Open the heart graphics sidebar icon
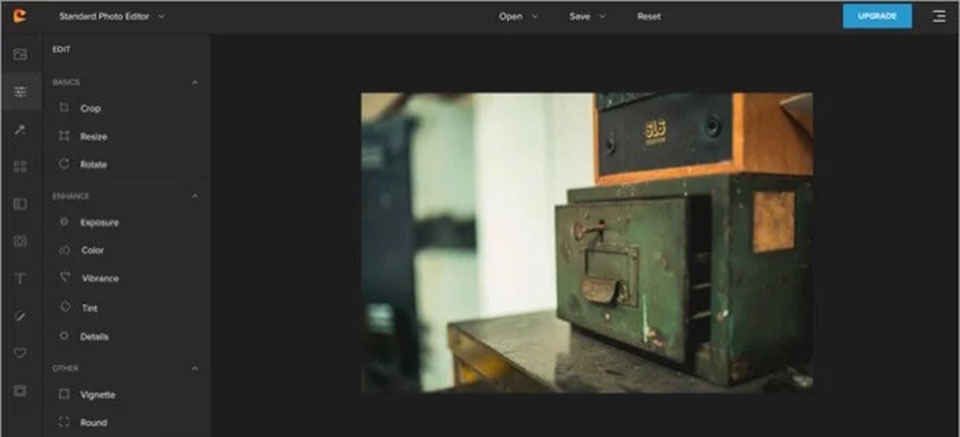960x437 pixels. coord(20,353)
